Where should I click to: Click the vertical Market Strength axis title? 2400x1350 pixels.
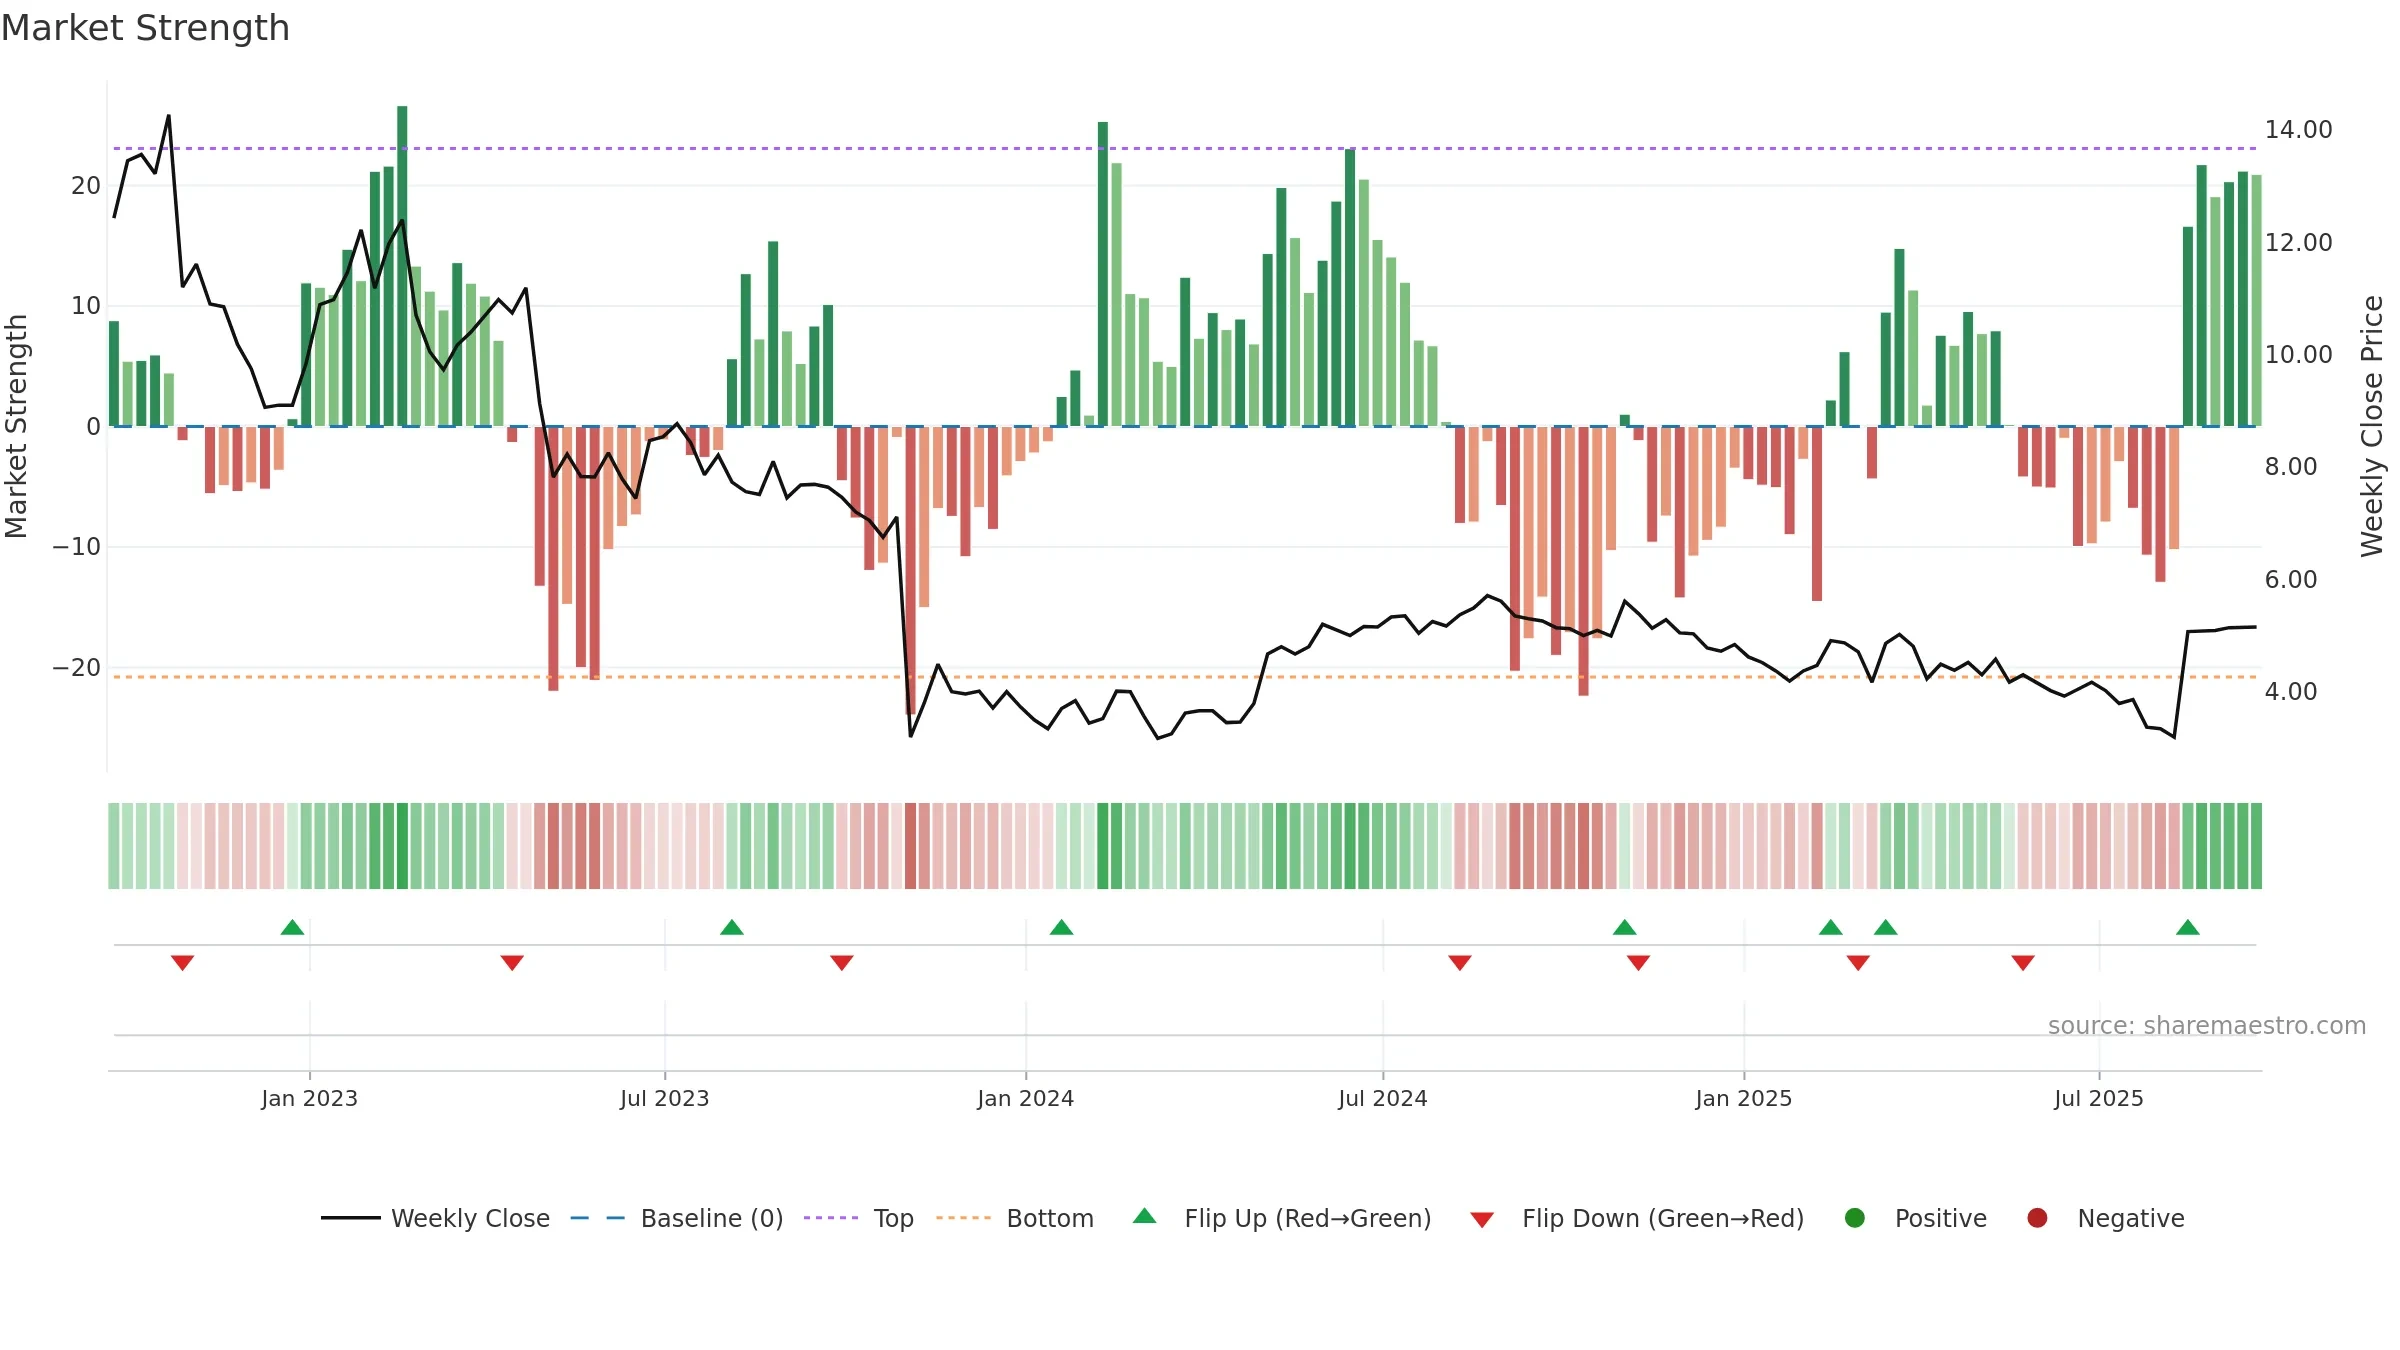16,426
